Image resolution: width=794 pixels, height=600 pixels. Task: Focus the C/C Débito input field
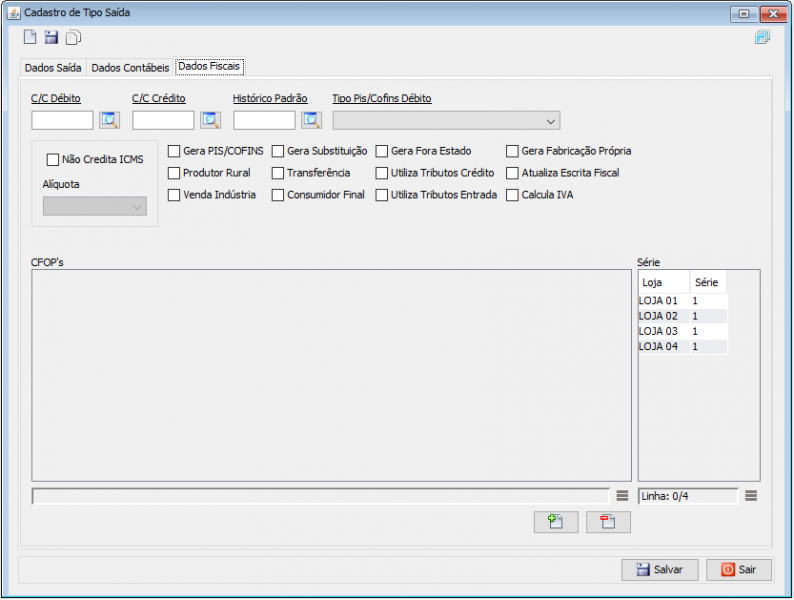pos(62,121)
